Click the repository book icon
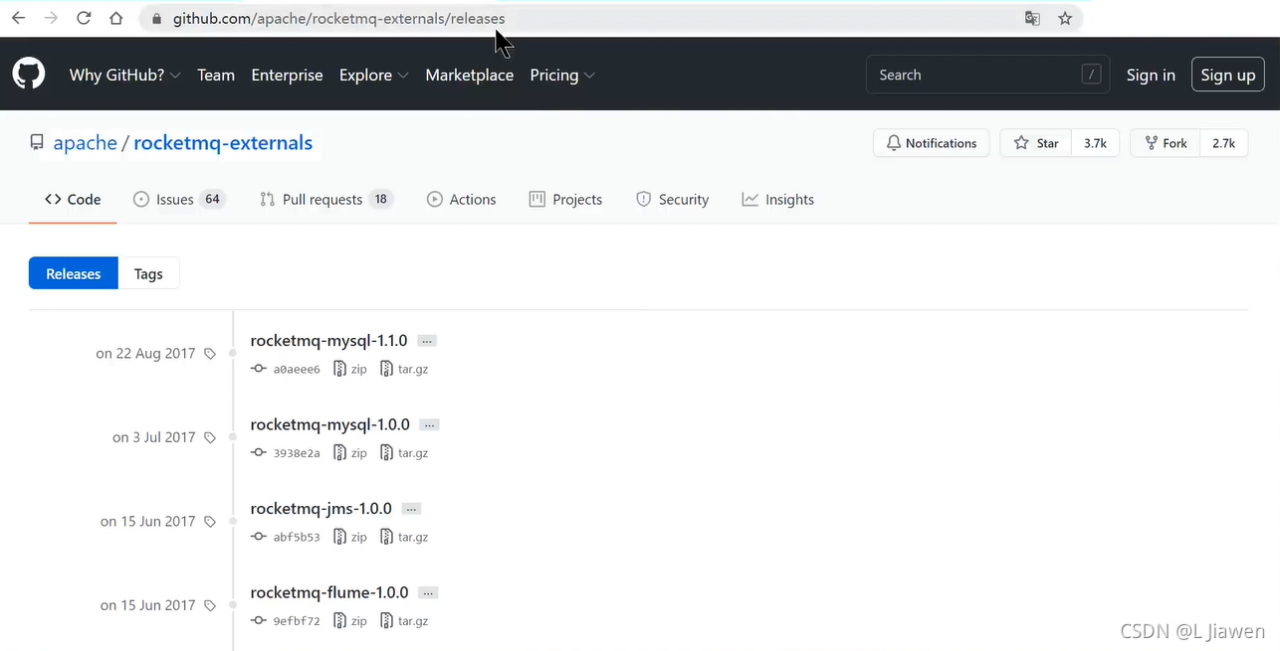This screenshot has width=1280, height=651. click(37, 143)
